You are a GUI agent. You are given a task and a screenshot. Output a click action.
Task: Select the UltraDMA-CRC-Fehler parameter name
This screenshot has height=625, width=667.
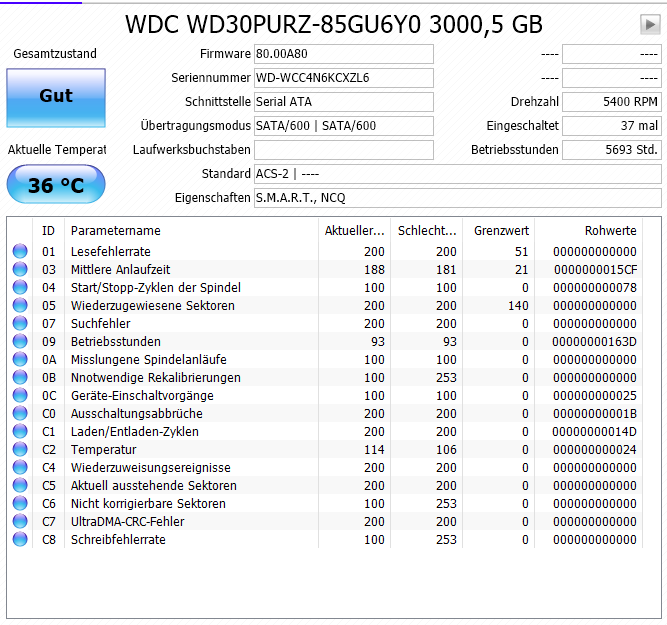point(128,522)
